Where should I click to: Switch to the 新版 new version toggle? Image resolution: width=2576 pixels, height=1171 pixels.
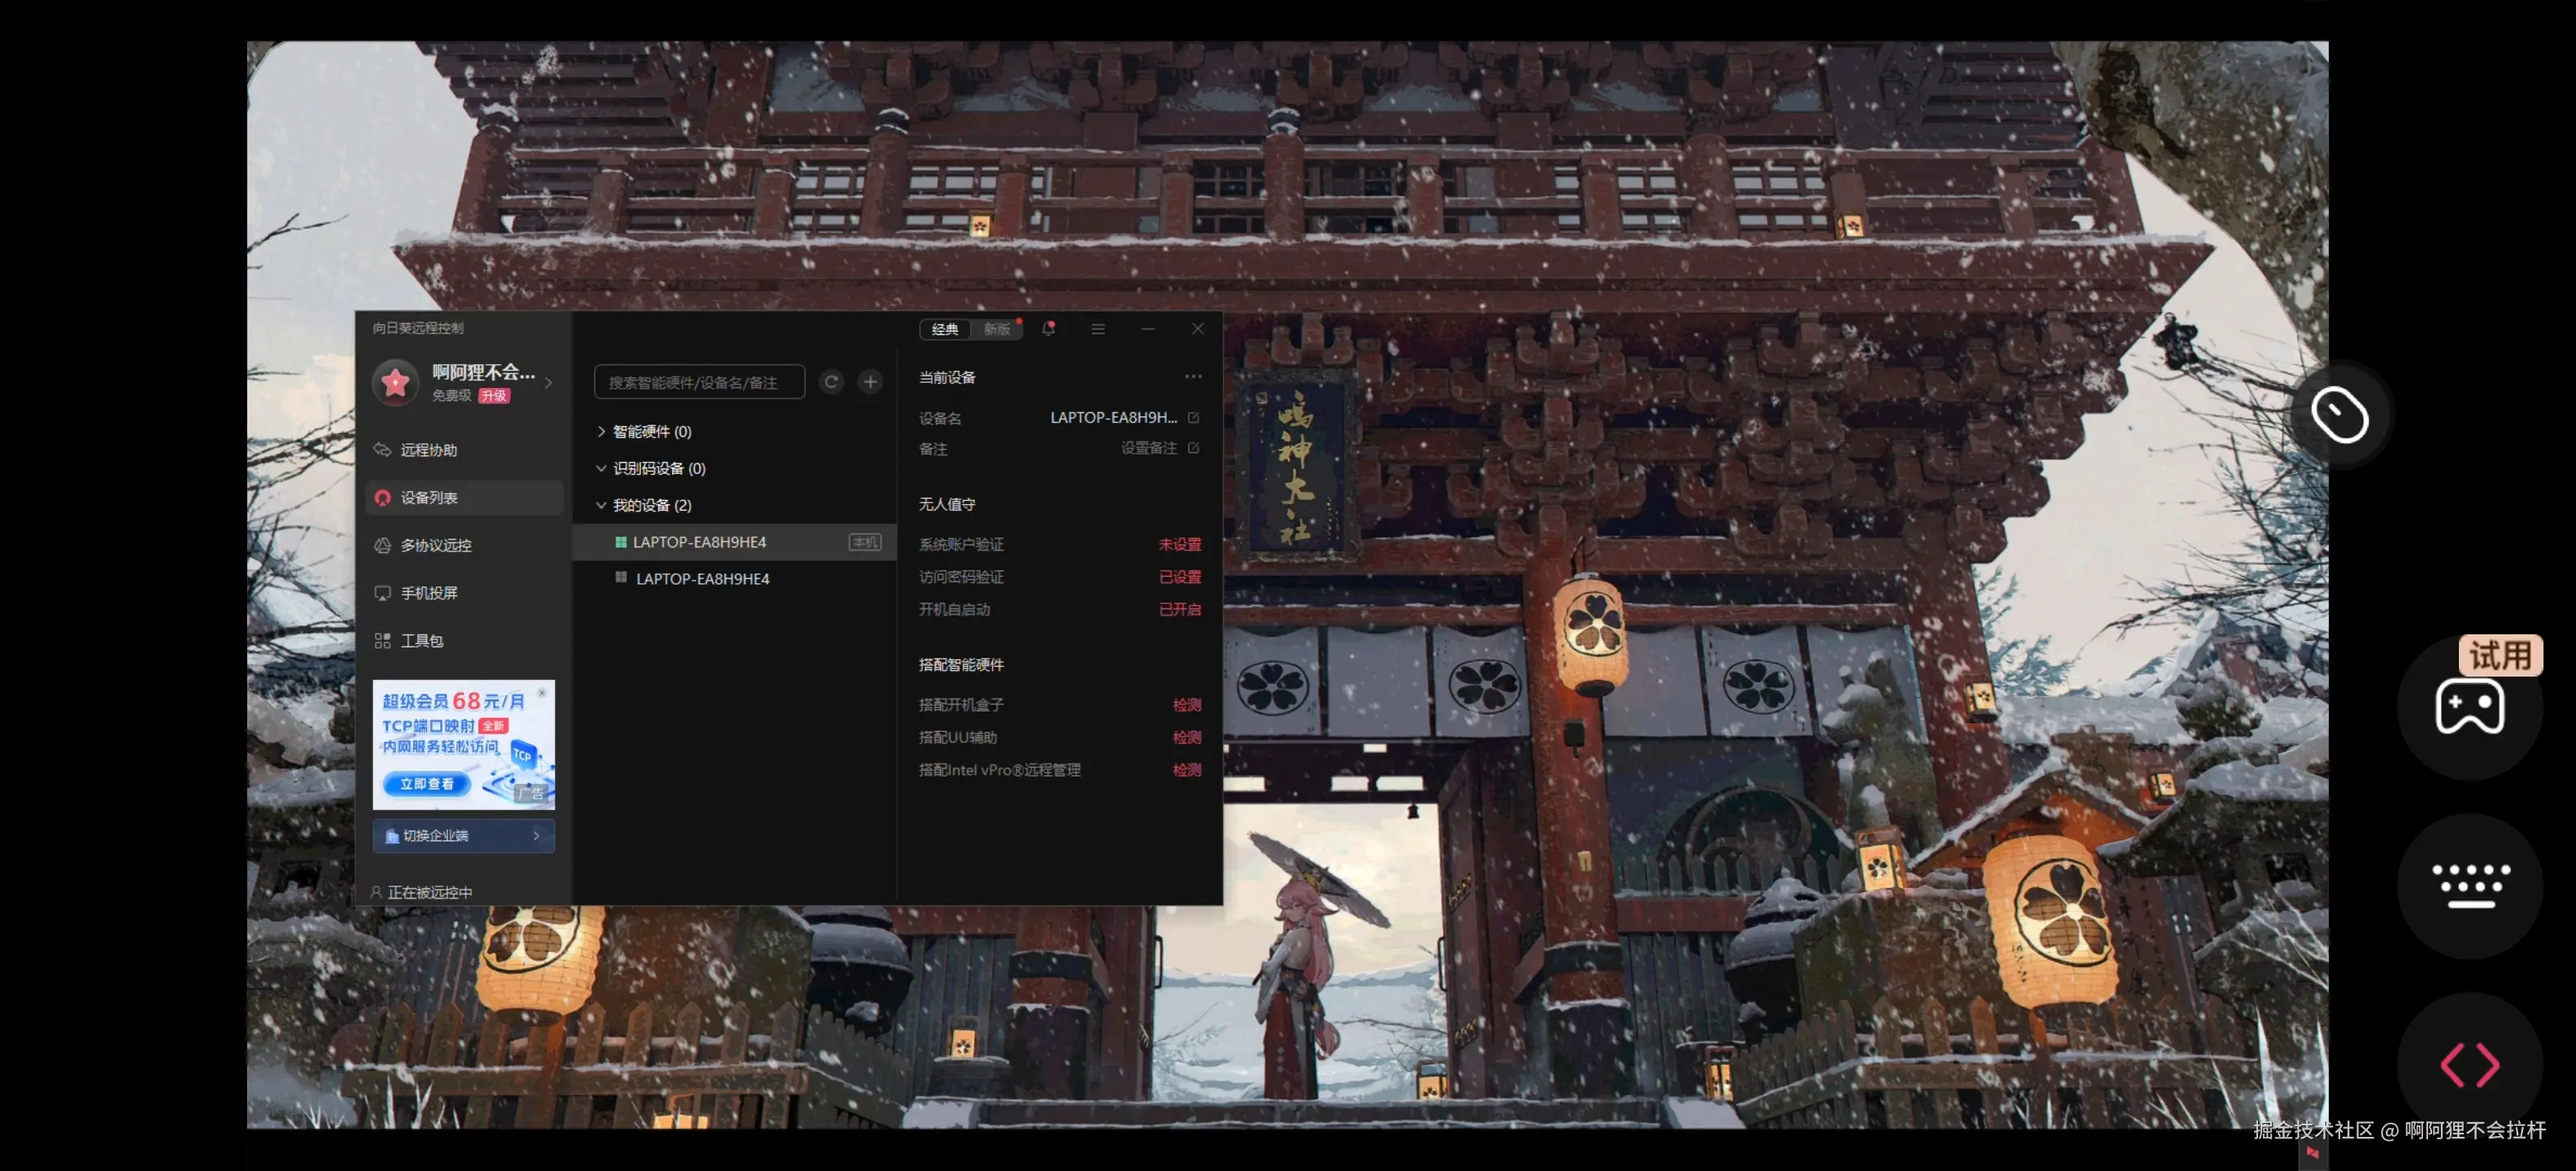click(x=996, y=329)
